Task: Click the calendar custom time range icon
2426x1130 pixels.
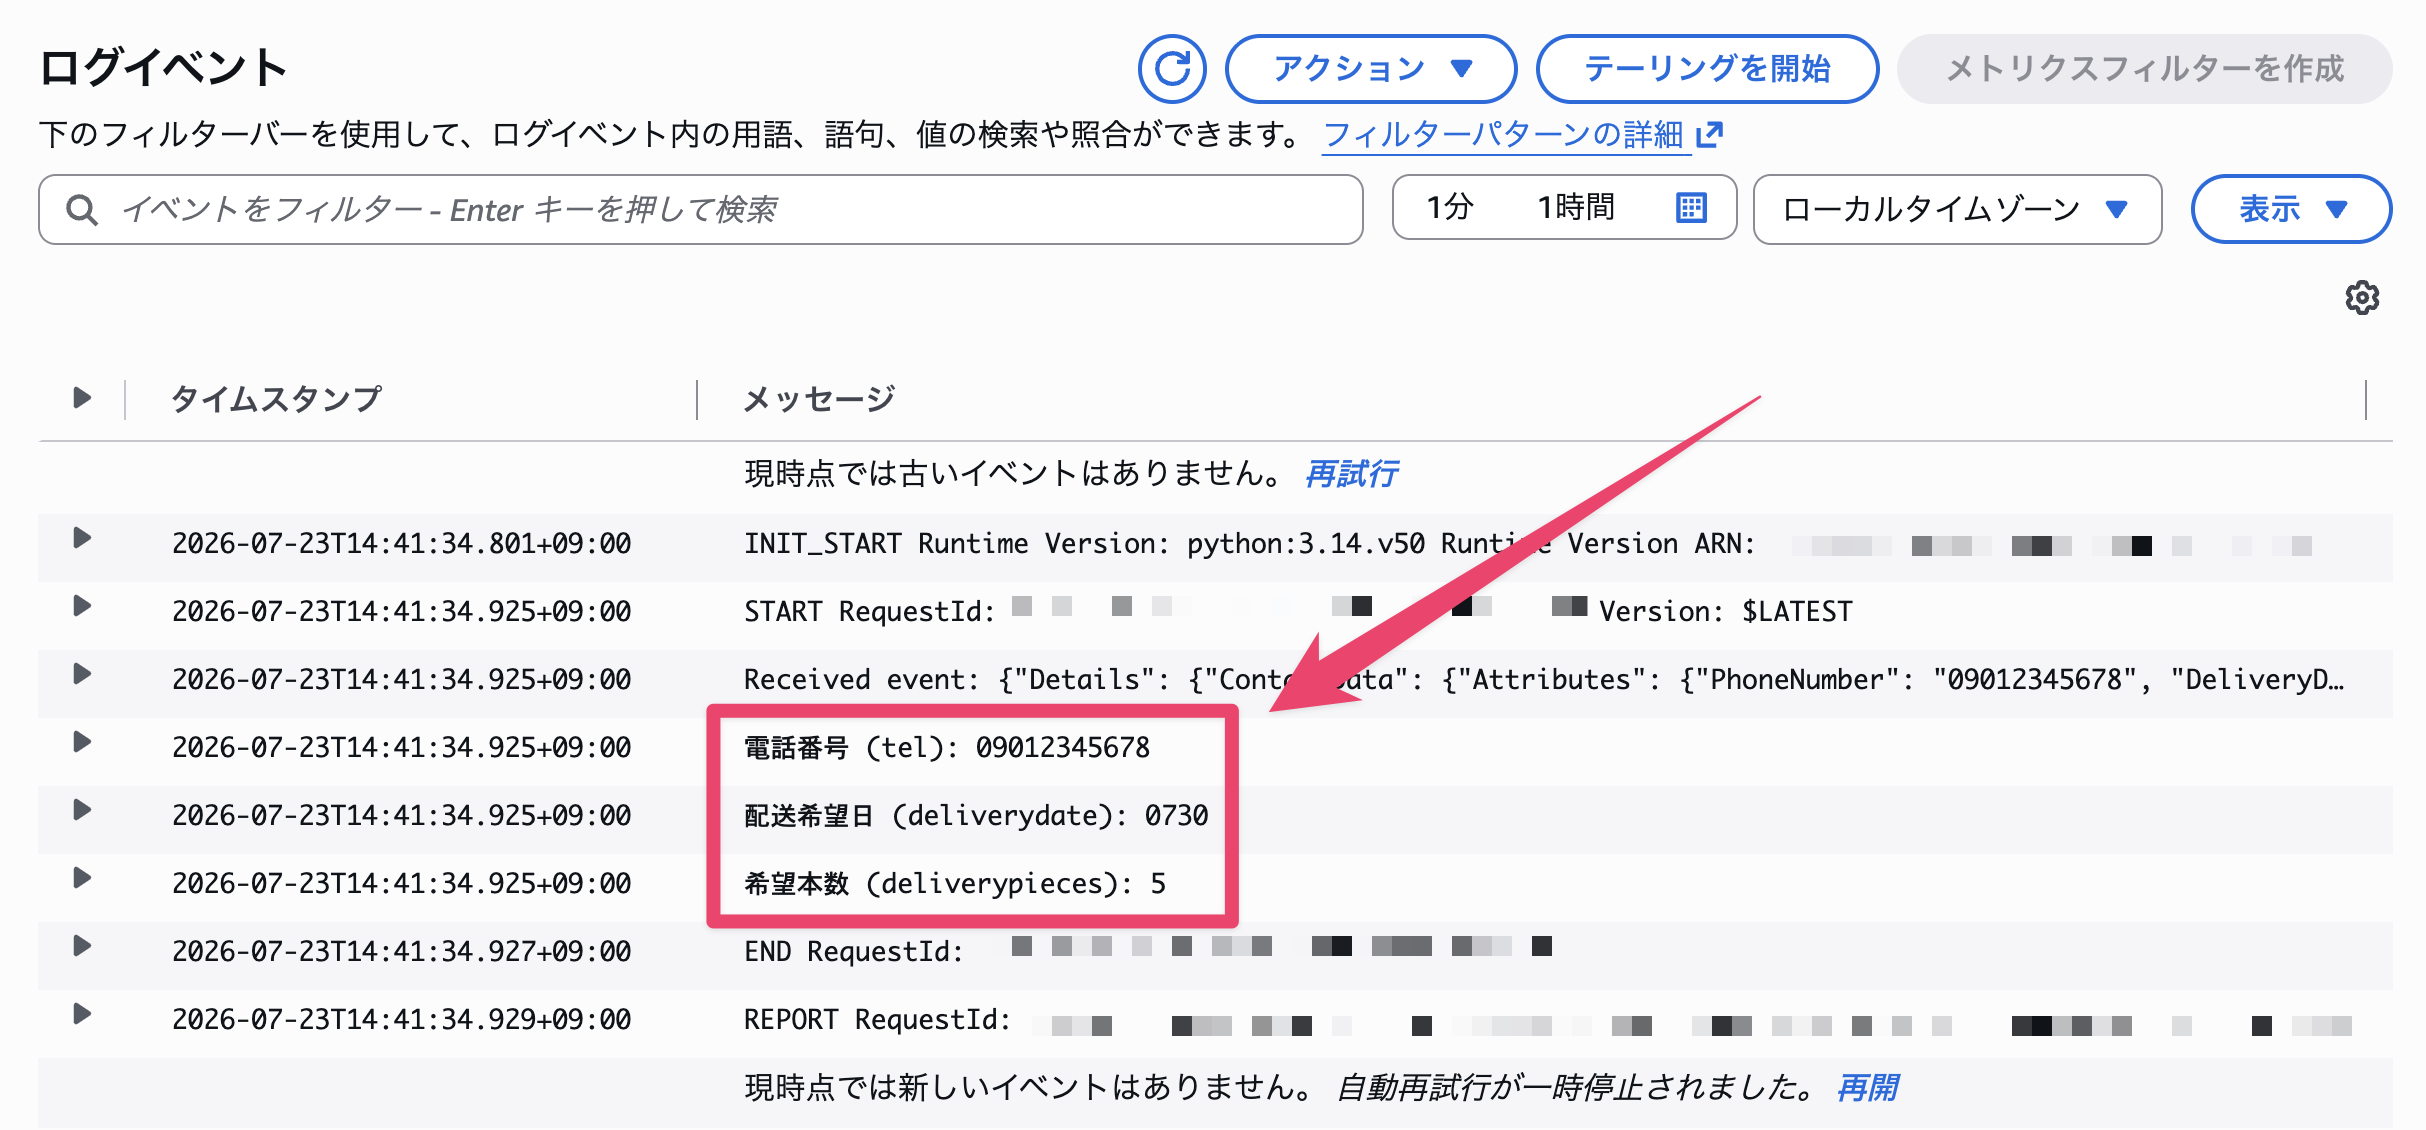Action: 1691,208
